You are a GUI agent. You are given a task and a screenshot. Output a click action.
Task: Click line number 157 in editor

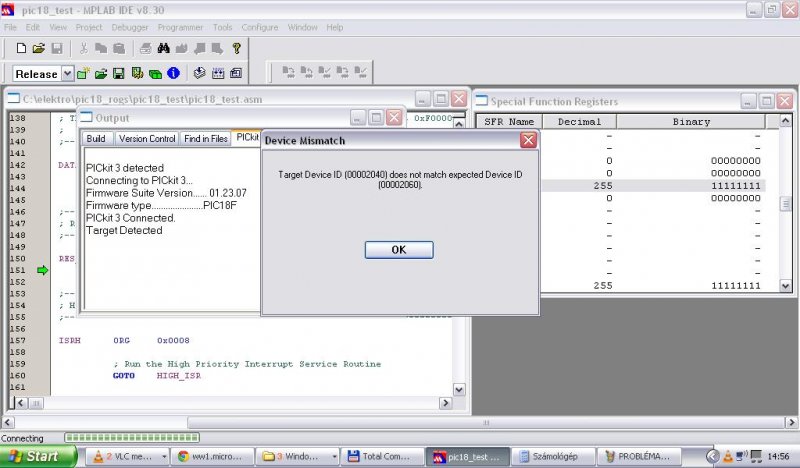[18, 340]
